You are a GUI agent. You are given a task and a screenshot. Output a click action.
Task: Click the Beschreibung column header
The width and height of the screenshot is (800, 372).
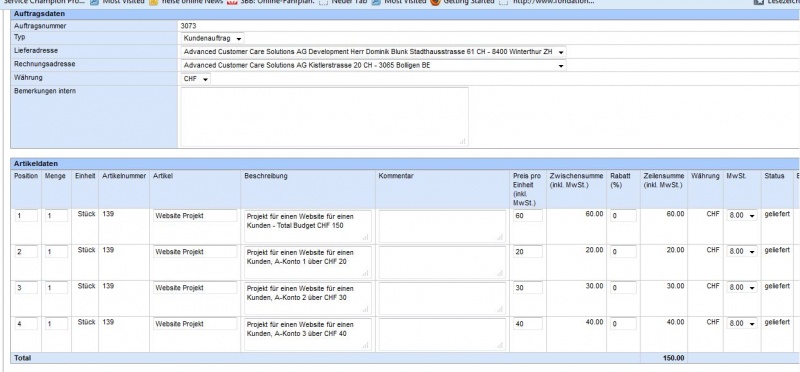(x=266, y=176)
